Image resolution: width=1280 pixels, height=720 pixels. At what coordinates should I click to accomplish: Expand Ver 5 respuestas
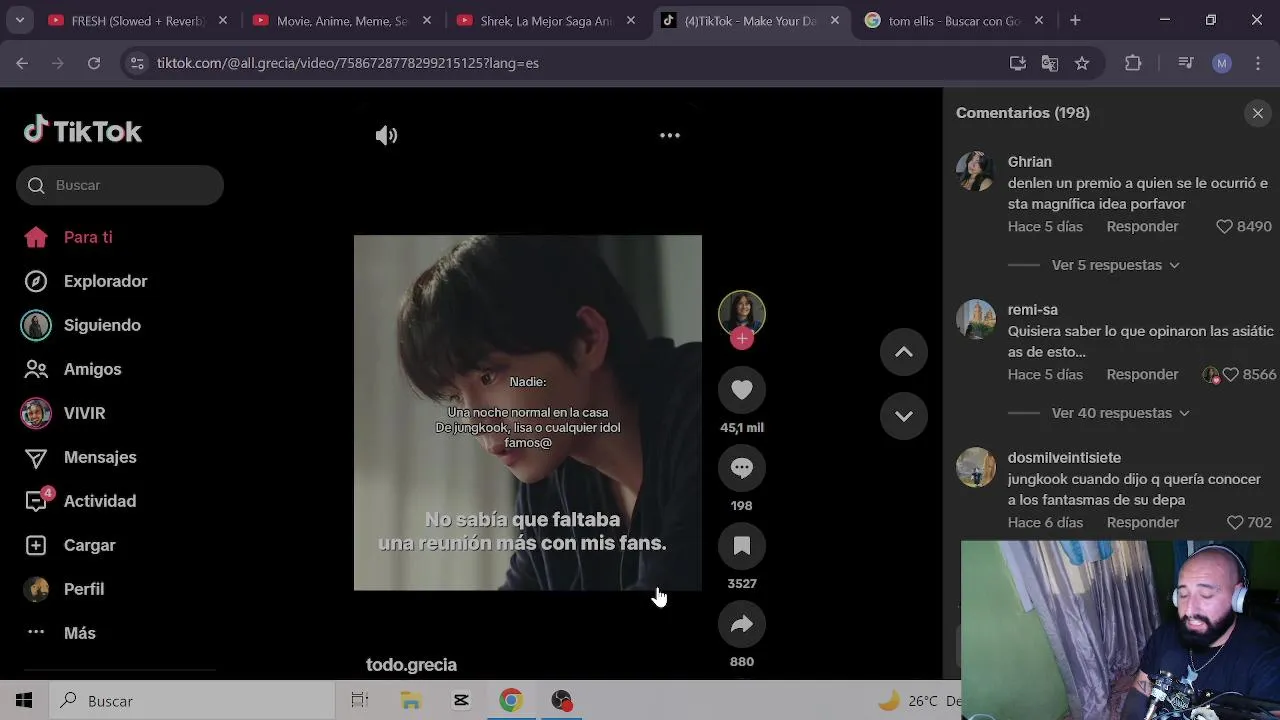(x=1115, y=265)
